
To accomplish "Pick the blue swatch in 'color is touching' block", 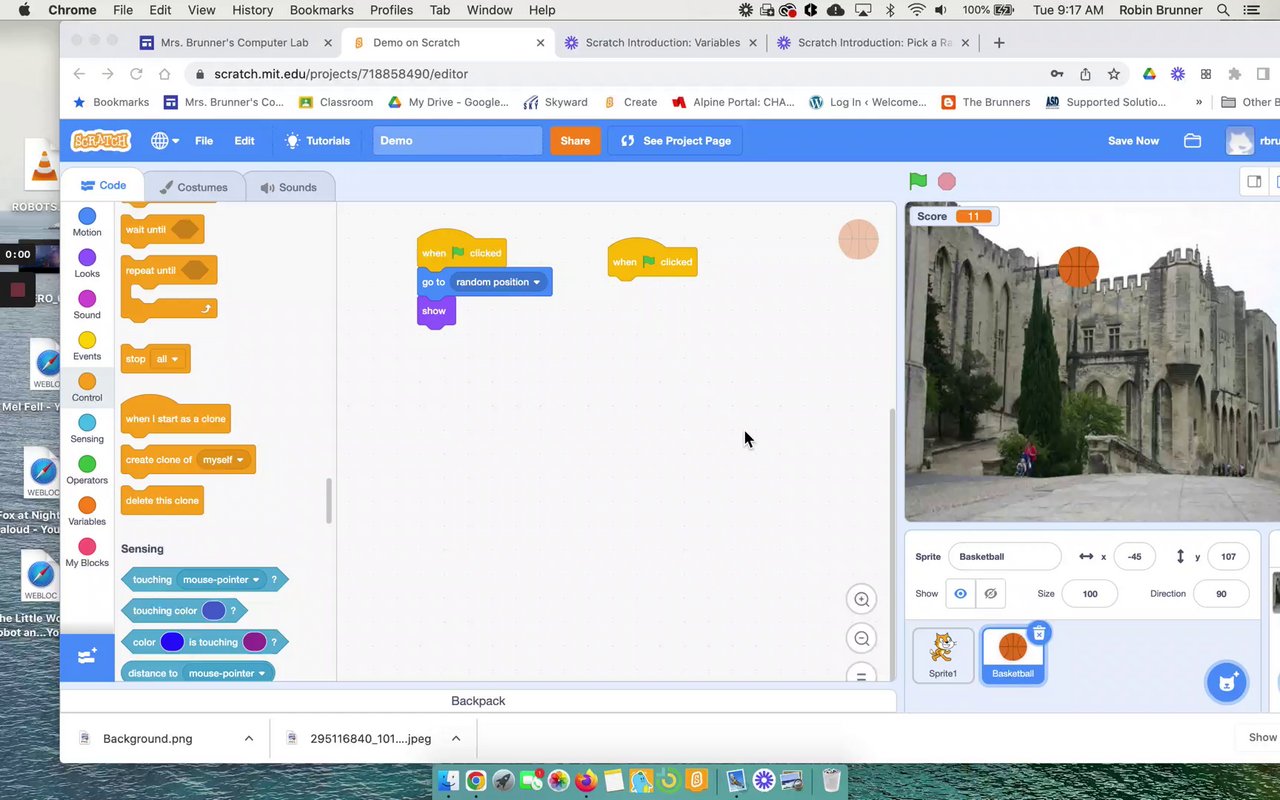I will pos(172,642).
